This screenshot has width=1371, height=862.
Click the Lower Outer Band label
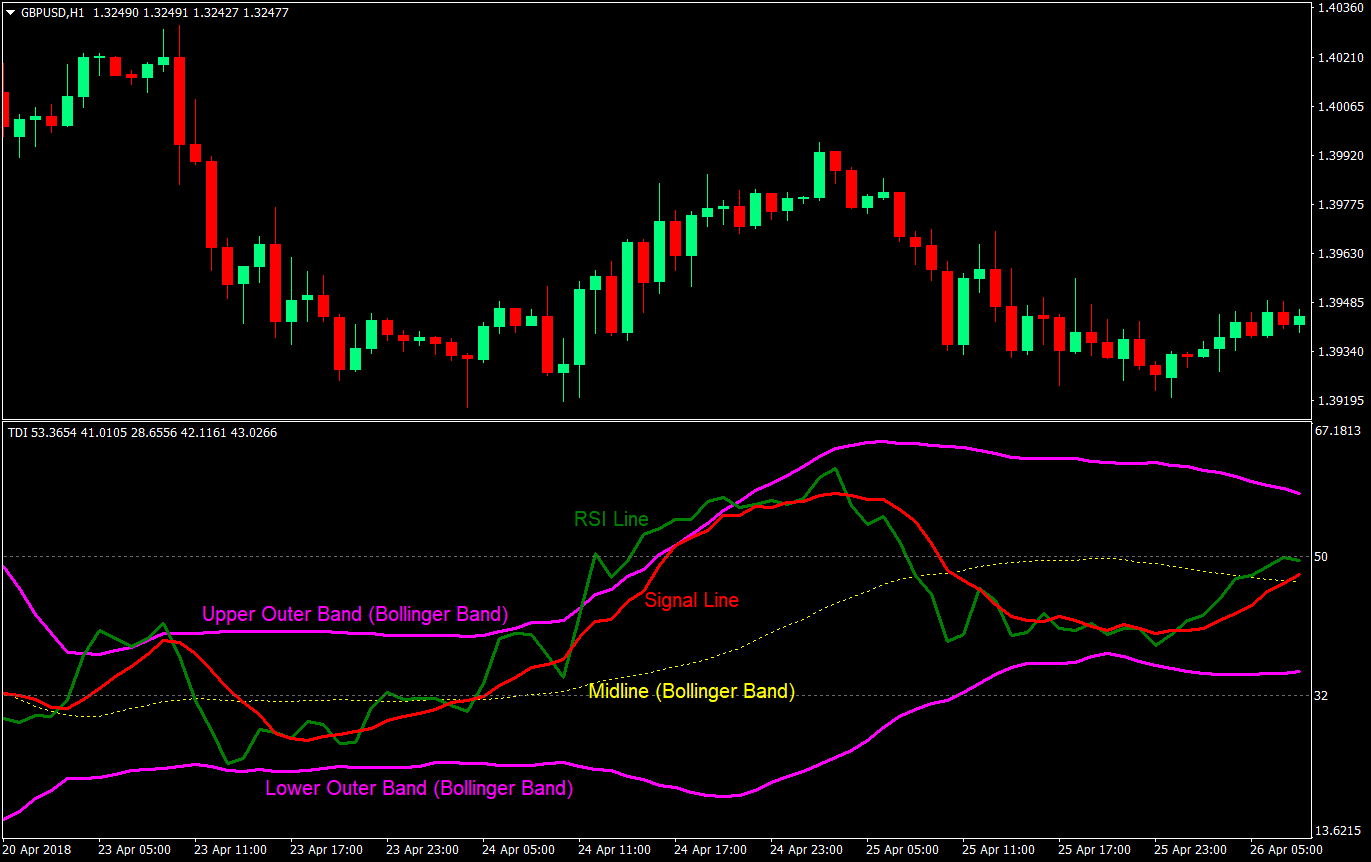click(417, 788)
